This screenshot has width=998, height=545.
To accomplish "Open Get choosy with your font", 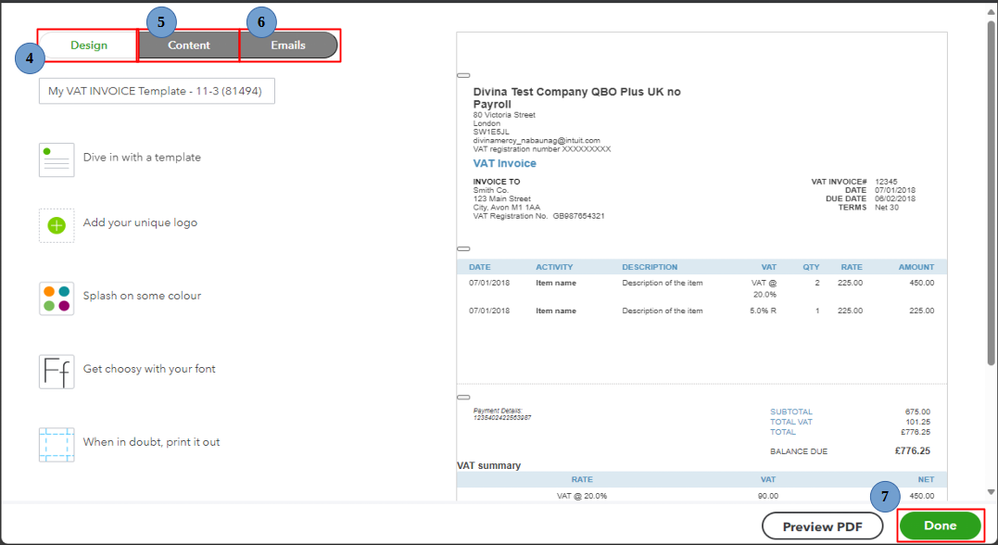I will 149,369.
